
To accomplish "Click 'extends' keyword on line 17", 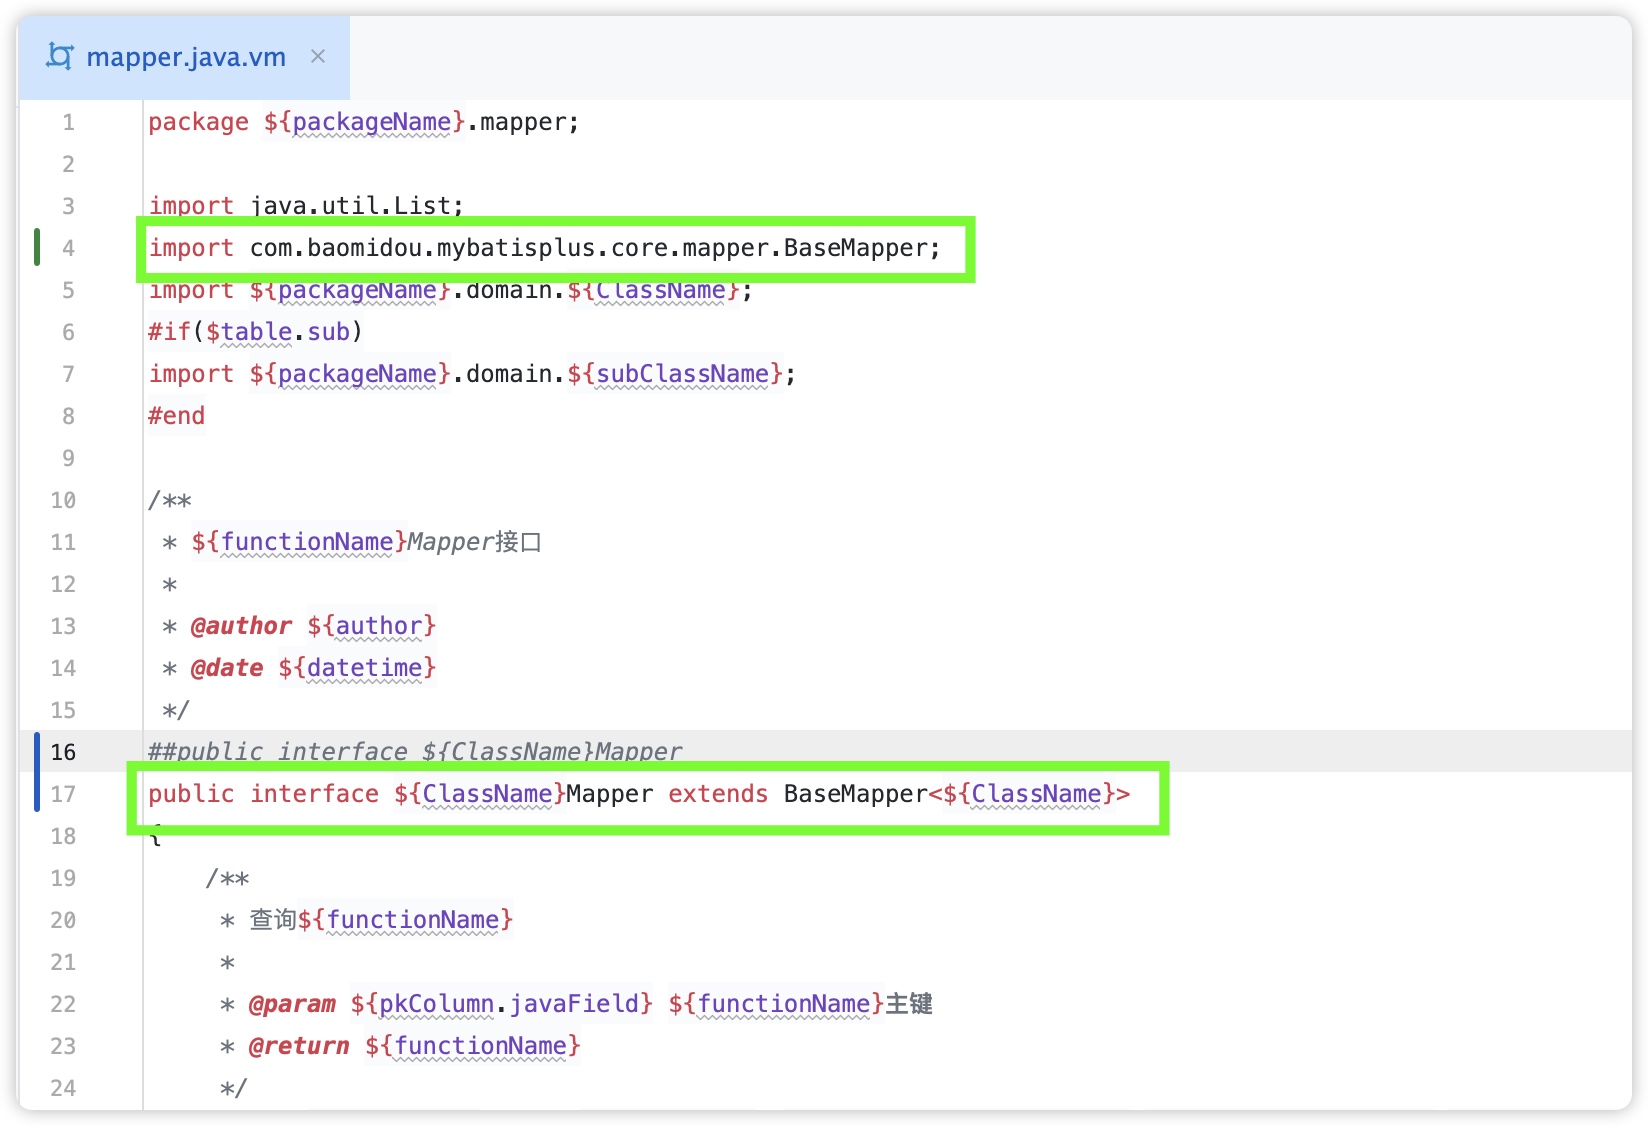I will [718, 794].
